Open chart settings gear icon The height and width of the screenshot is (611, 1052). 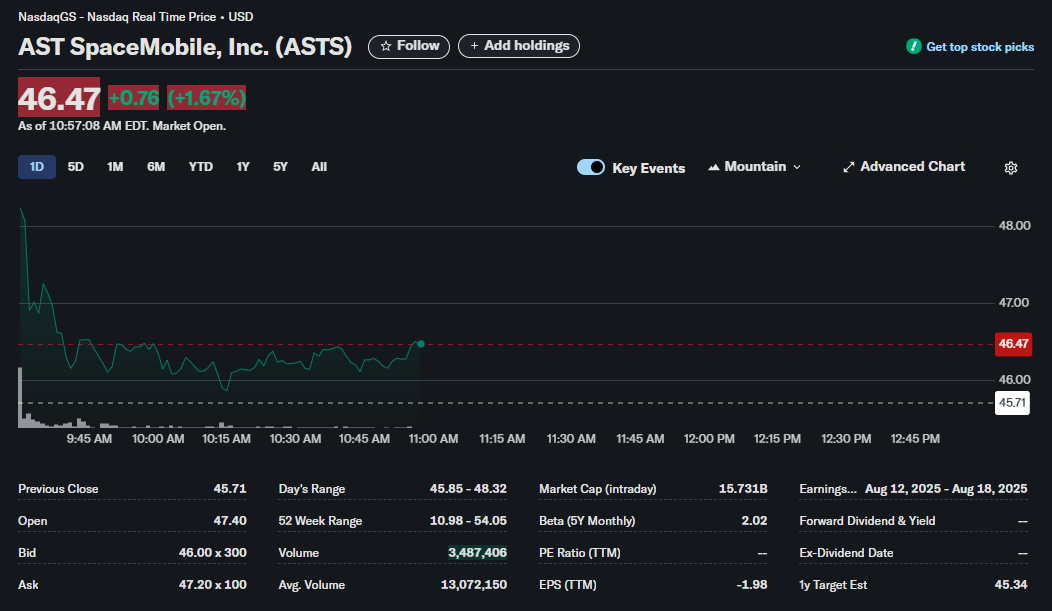tap(1010, 168)
